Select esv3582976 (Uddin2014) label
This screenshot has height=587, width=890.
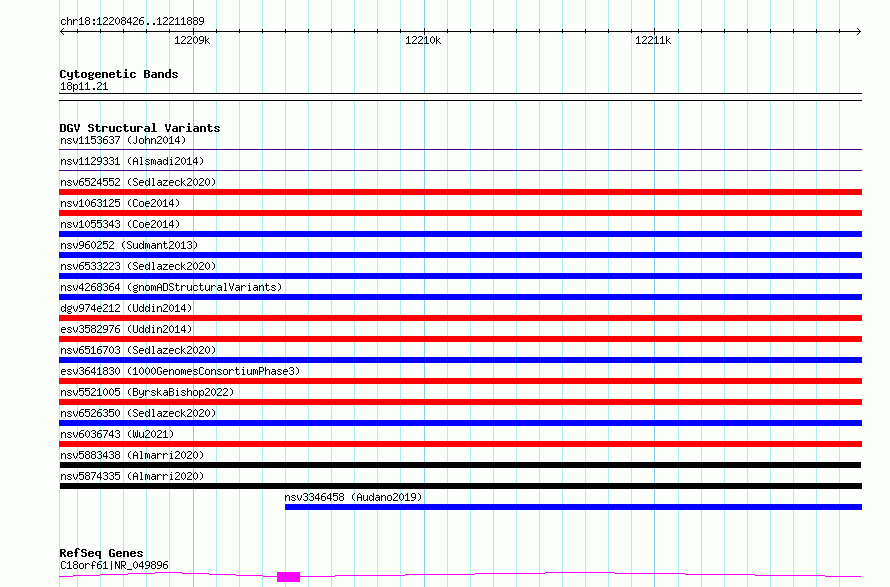(126, 329)
